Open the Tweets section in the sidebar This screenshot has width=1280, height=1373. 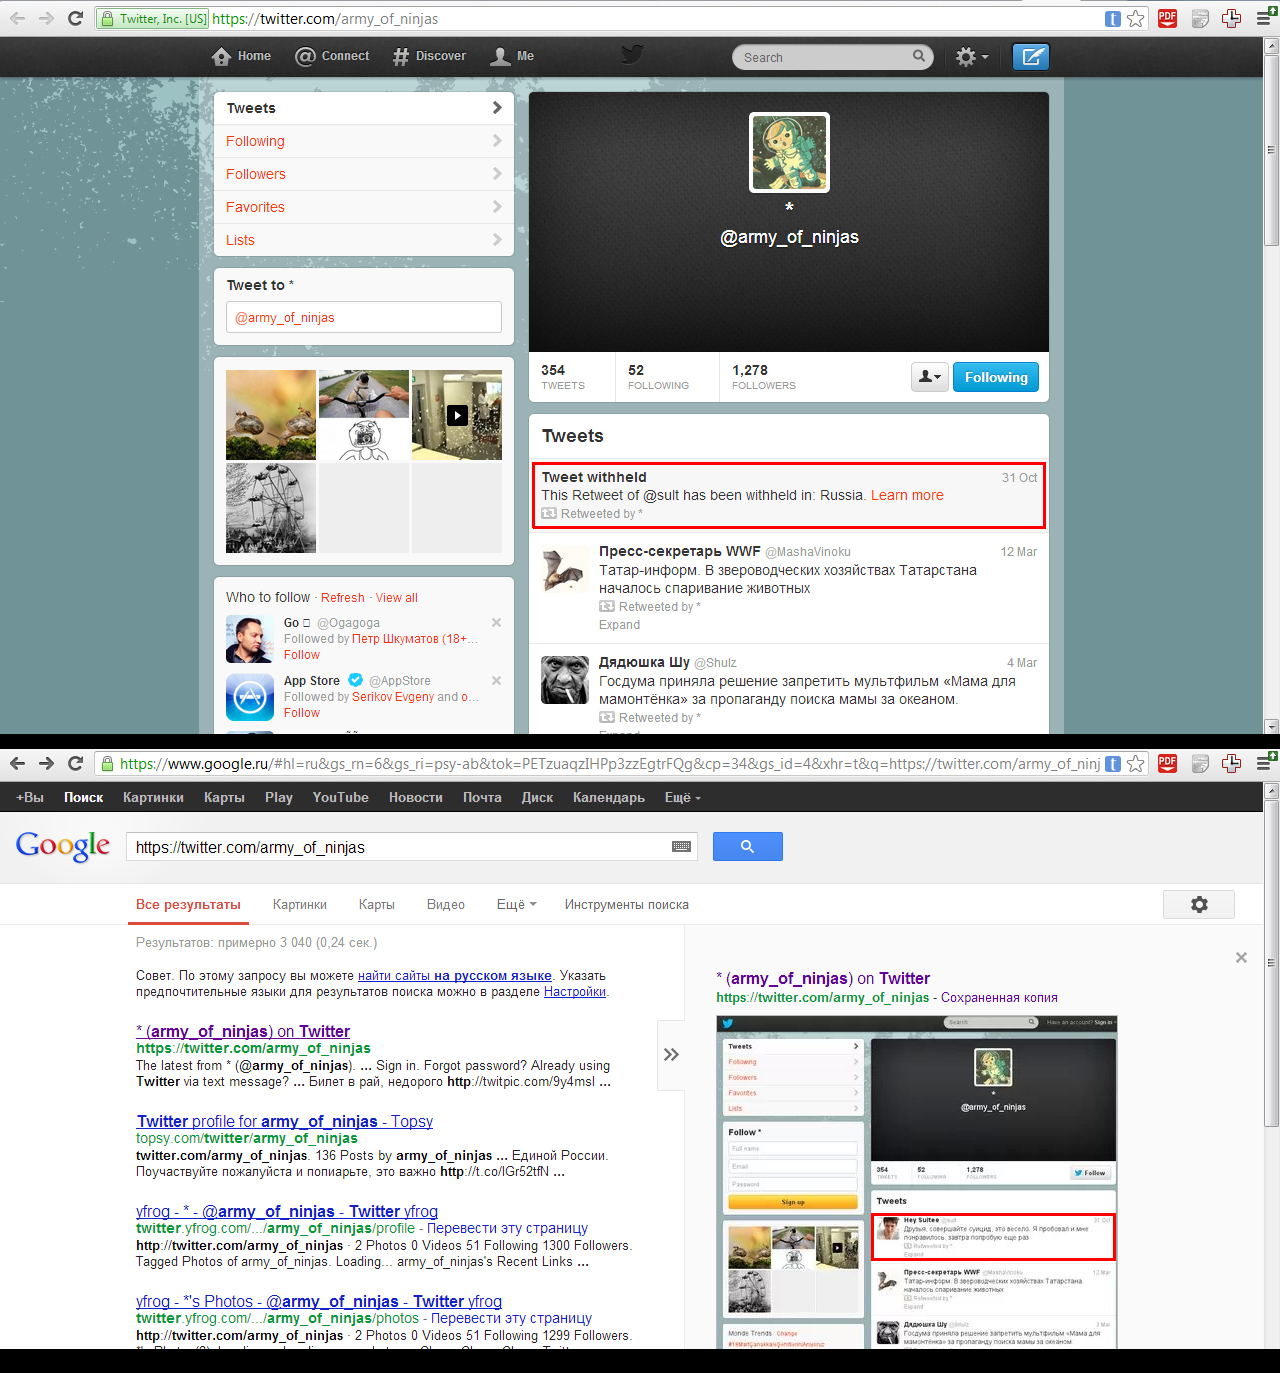[x=364, y=108]
